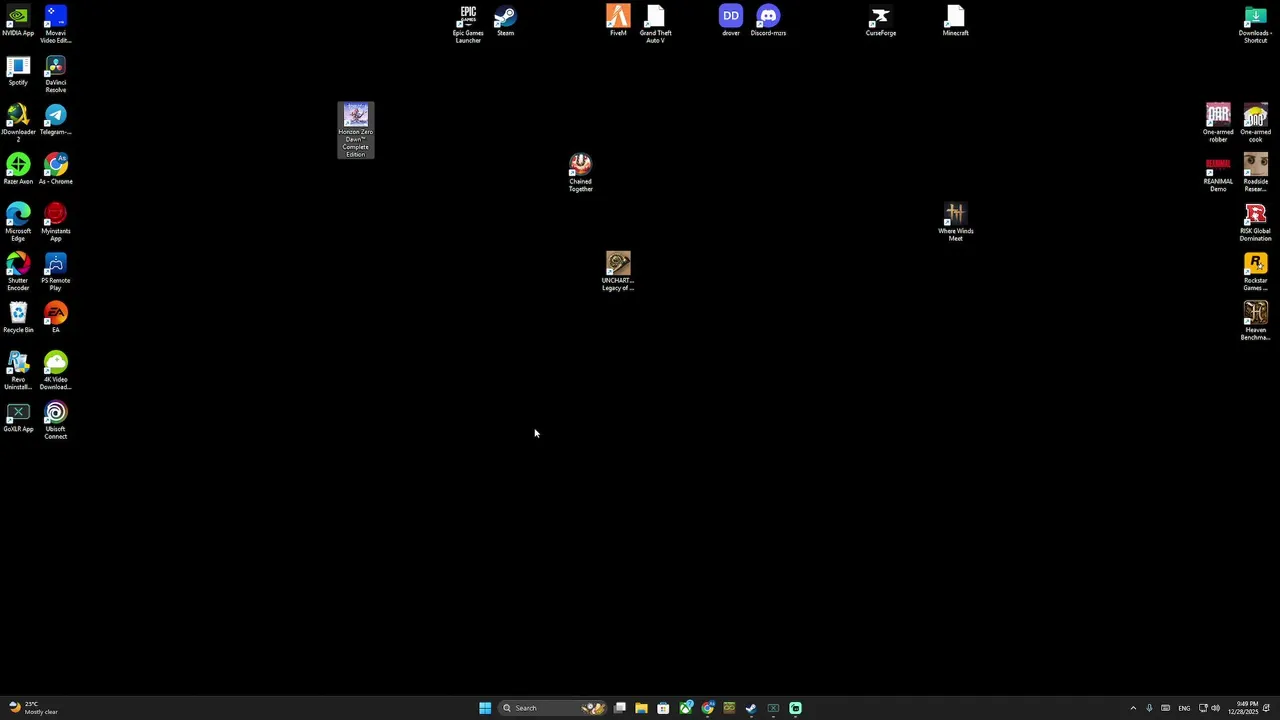Screen dimensions: 1280x720
Task: Select the RISK Global Domination icon
Action: pyautogui.click(x=1255, y=223)
